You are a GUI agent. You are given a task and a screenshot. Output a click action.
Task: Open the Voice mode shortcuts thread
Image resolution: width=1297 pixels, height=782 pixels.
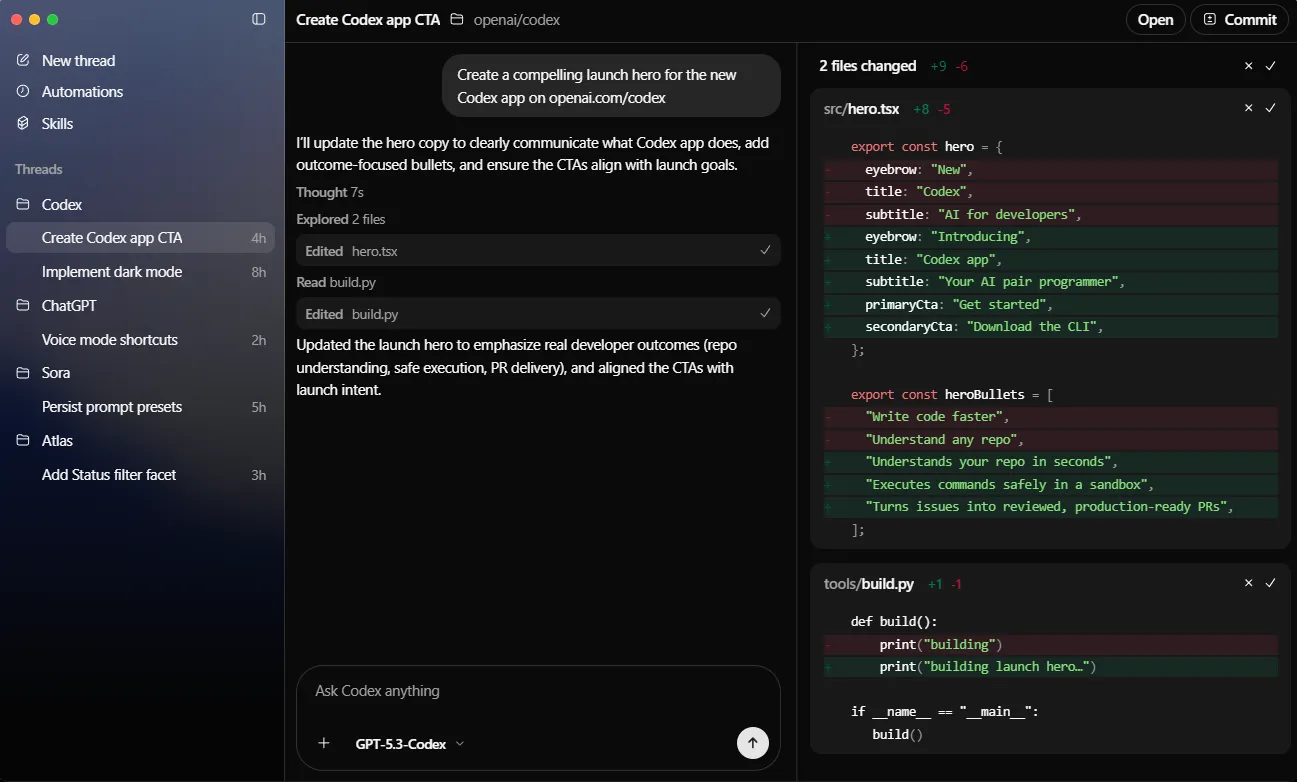click(110, 340)
